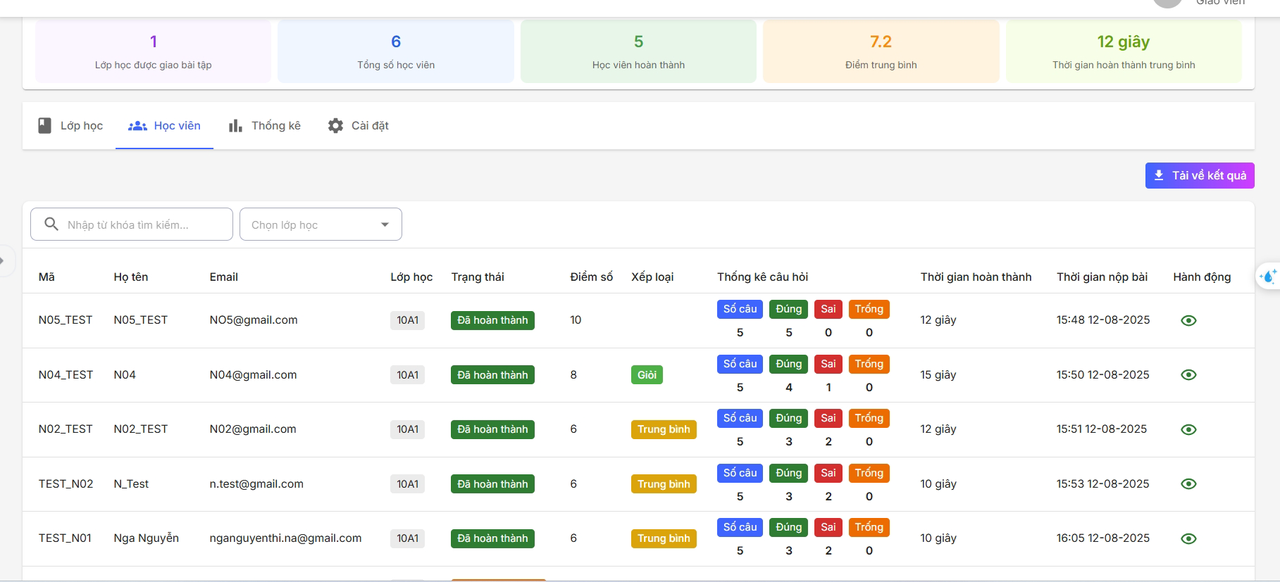Open the Chọn lớp học dropdown

321,225
